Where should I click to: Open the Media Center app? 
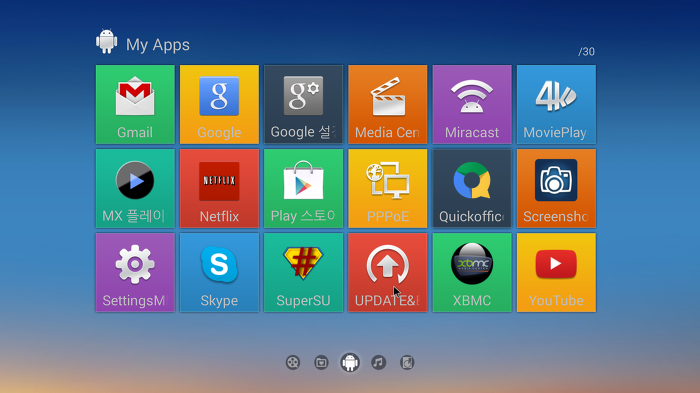(388, 104)
